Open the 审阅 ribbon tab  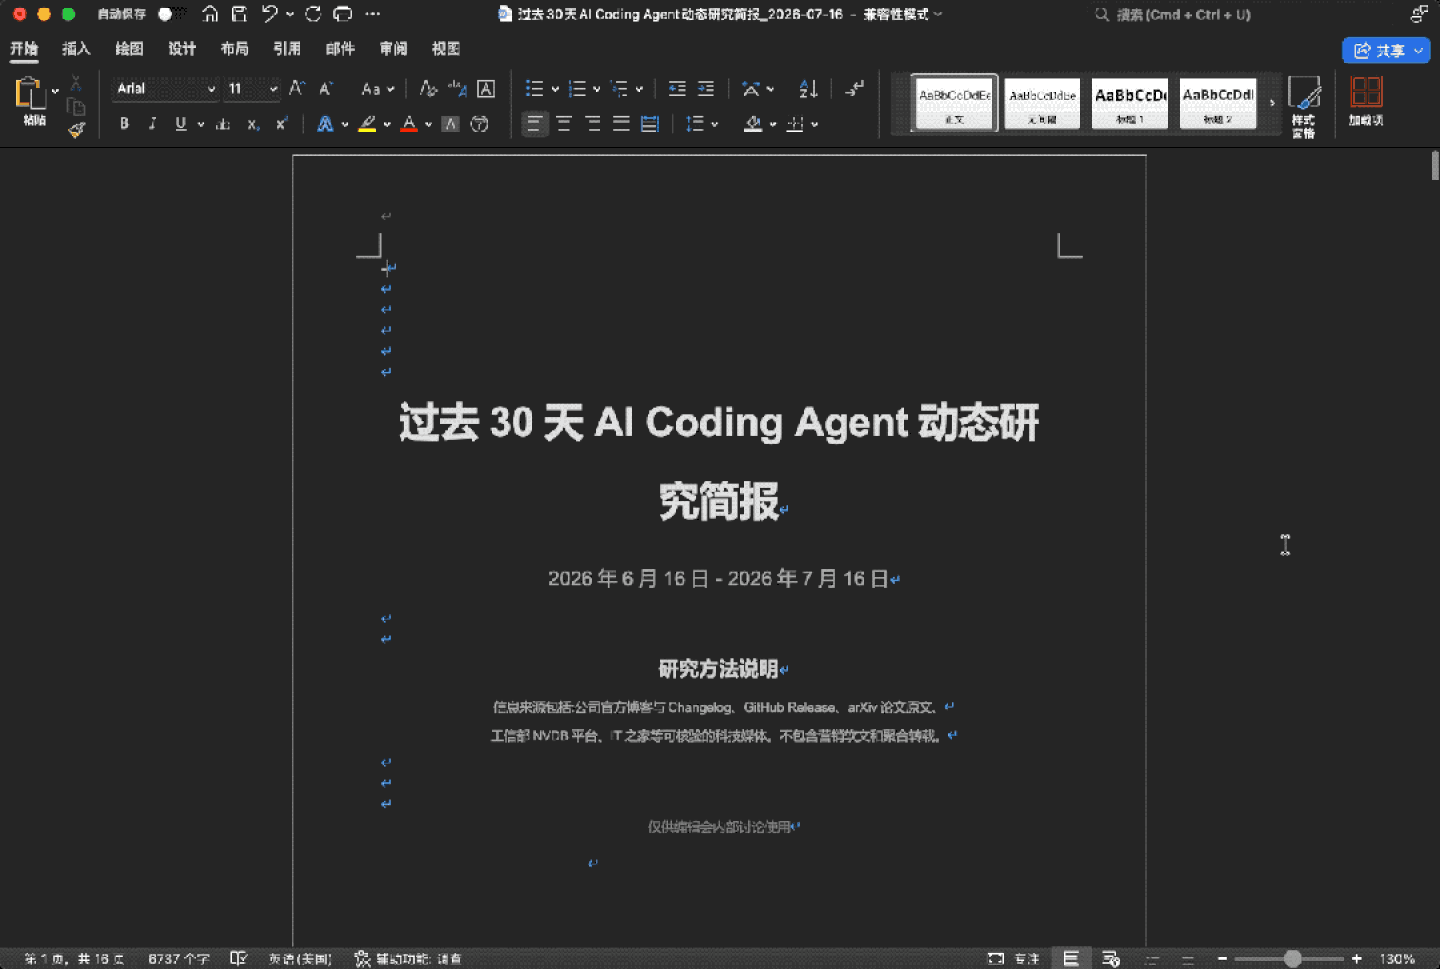(x=393, y=48)
